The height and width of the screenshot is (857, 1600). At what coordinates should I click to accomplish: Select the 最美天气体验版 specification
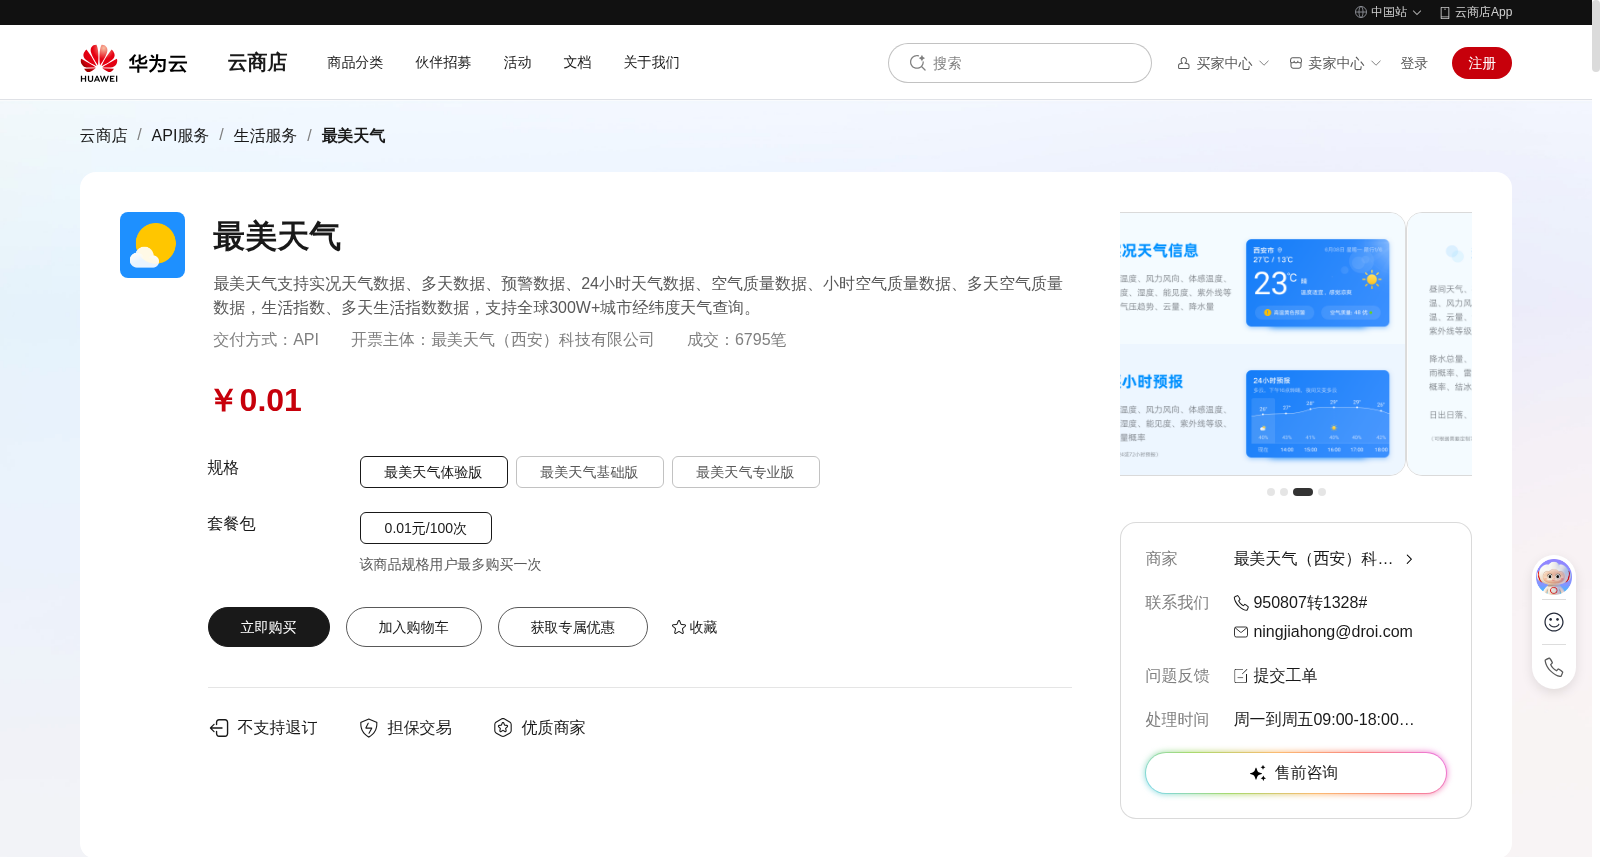point(434,472)
